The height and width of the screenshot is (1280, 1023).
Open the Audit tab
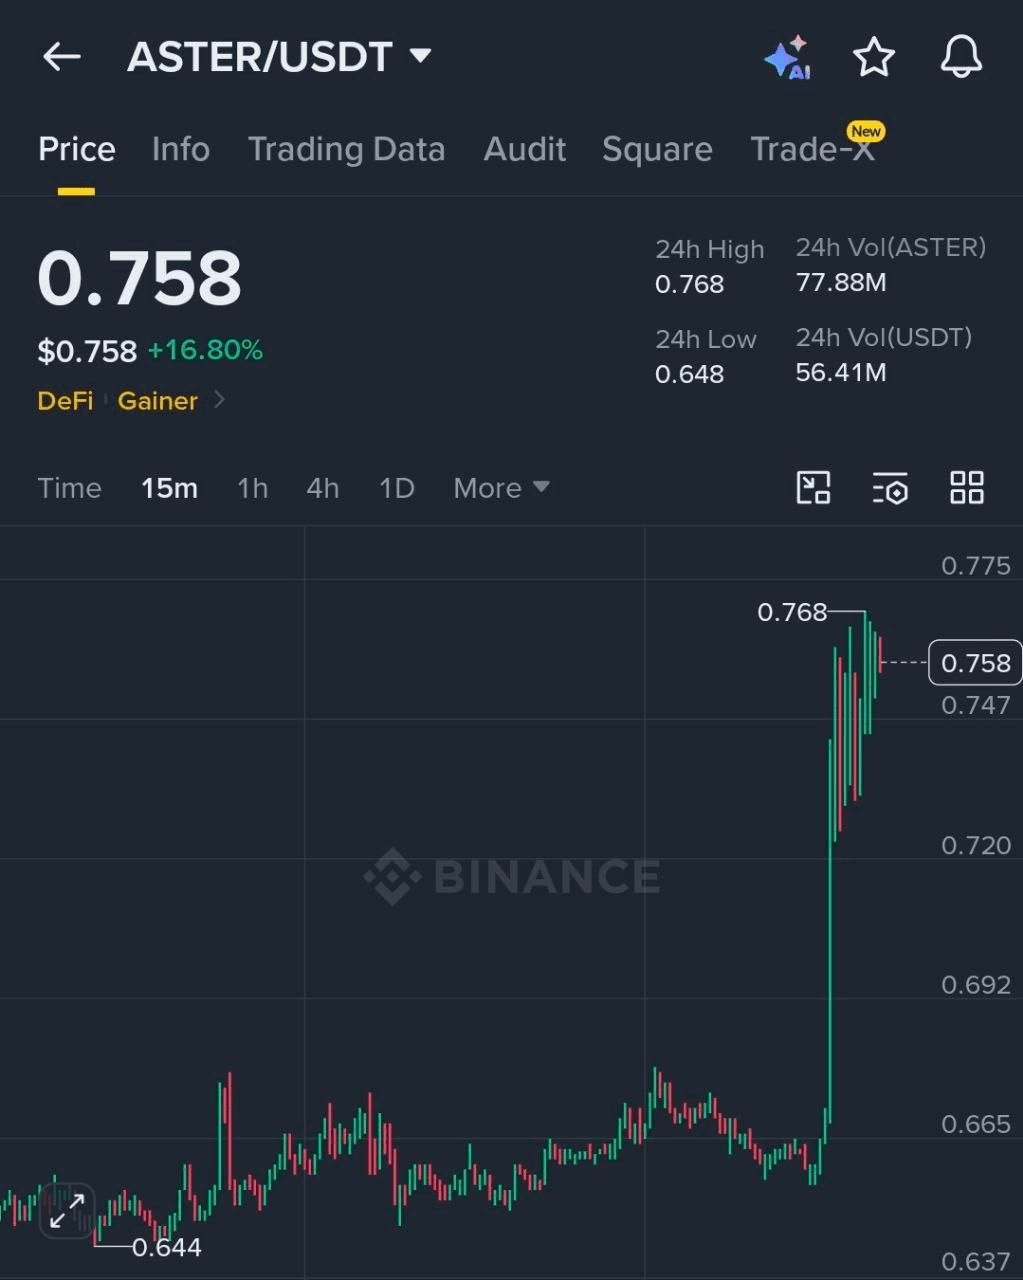[x=525, y=150]
